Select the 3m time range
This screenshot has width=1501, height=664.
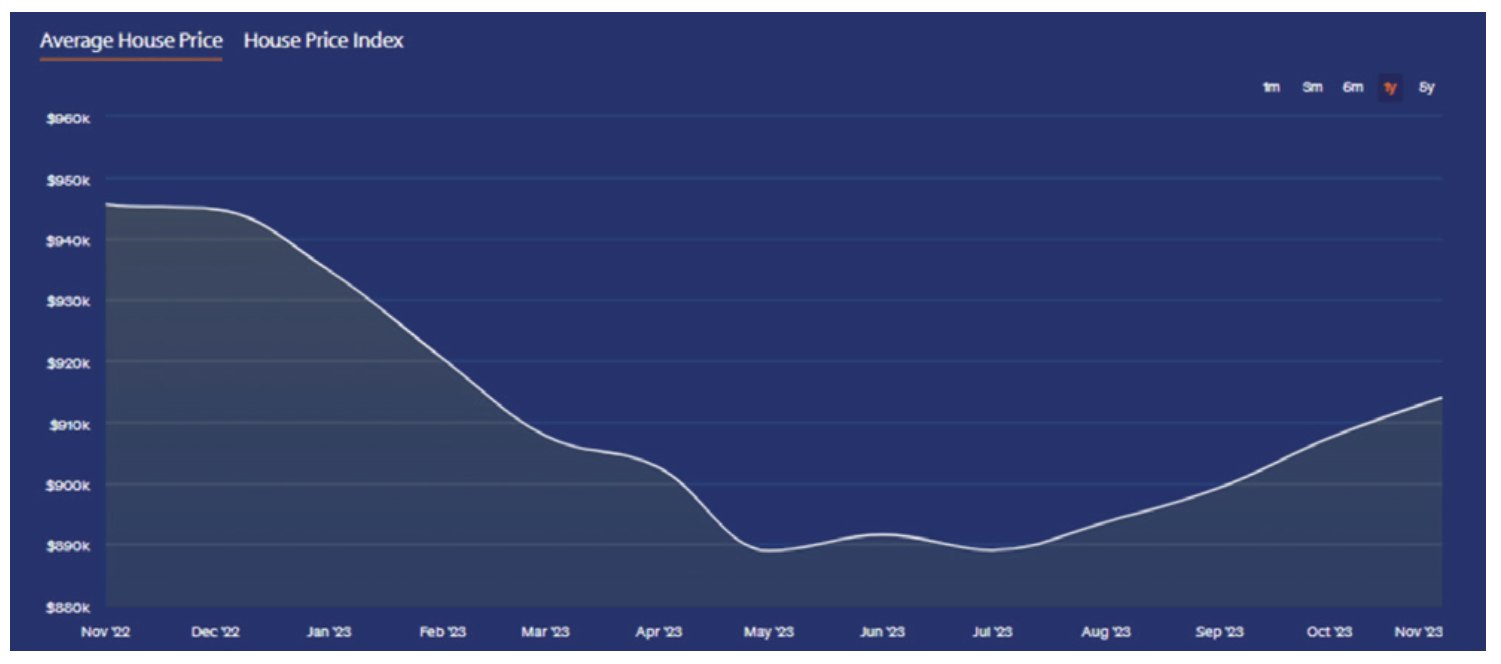coord(1313,88)
